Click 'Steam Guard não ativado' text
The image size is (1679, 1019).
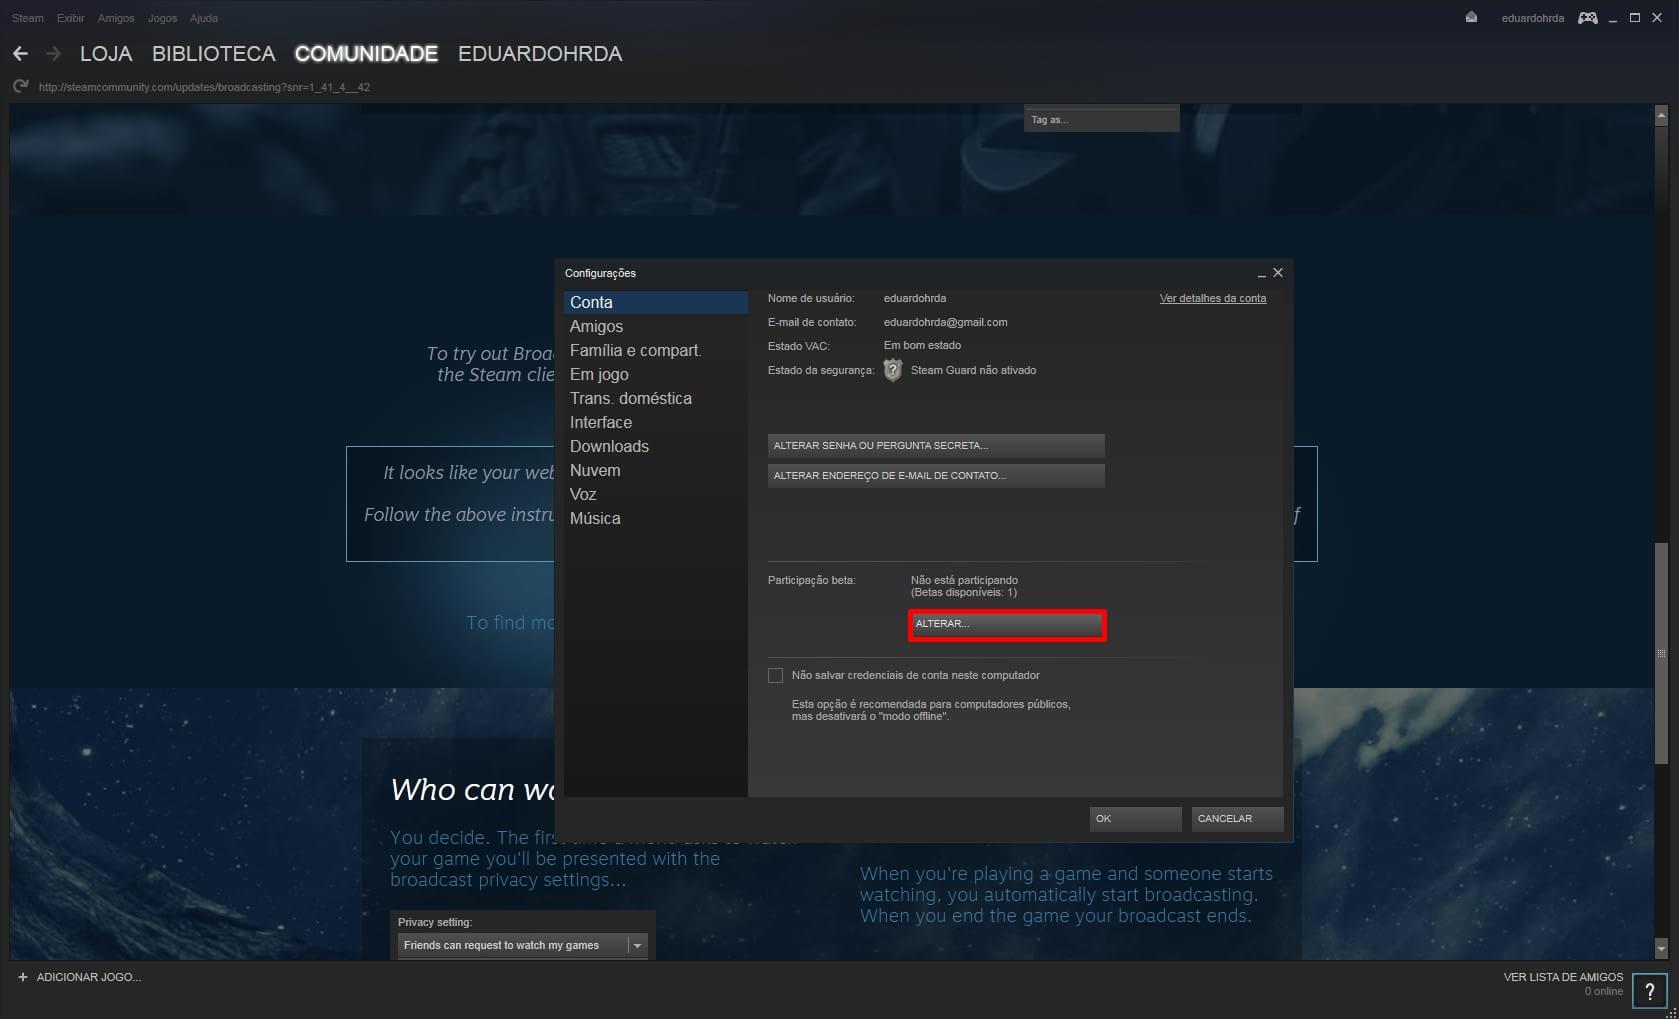973,370
